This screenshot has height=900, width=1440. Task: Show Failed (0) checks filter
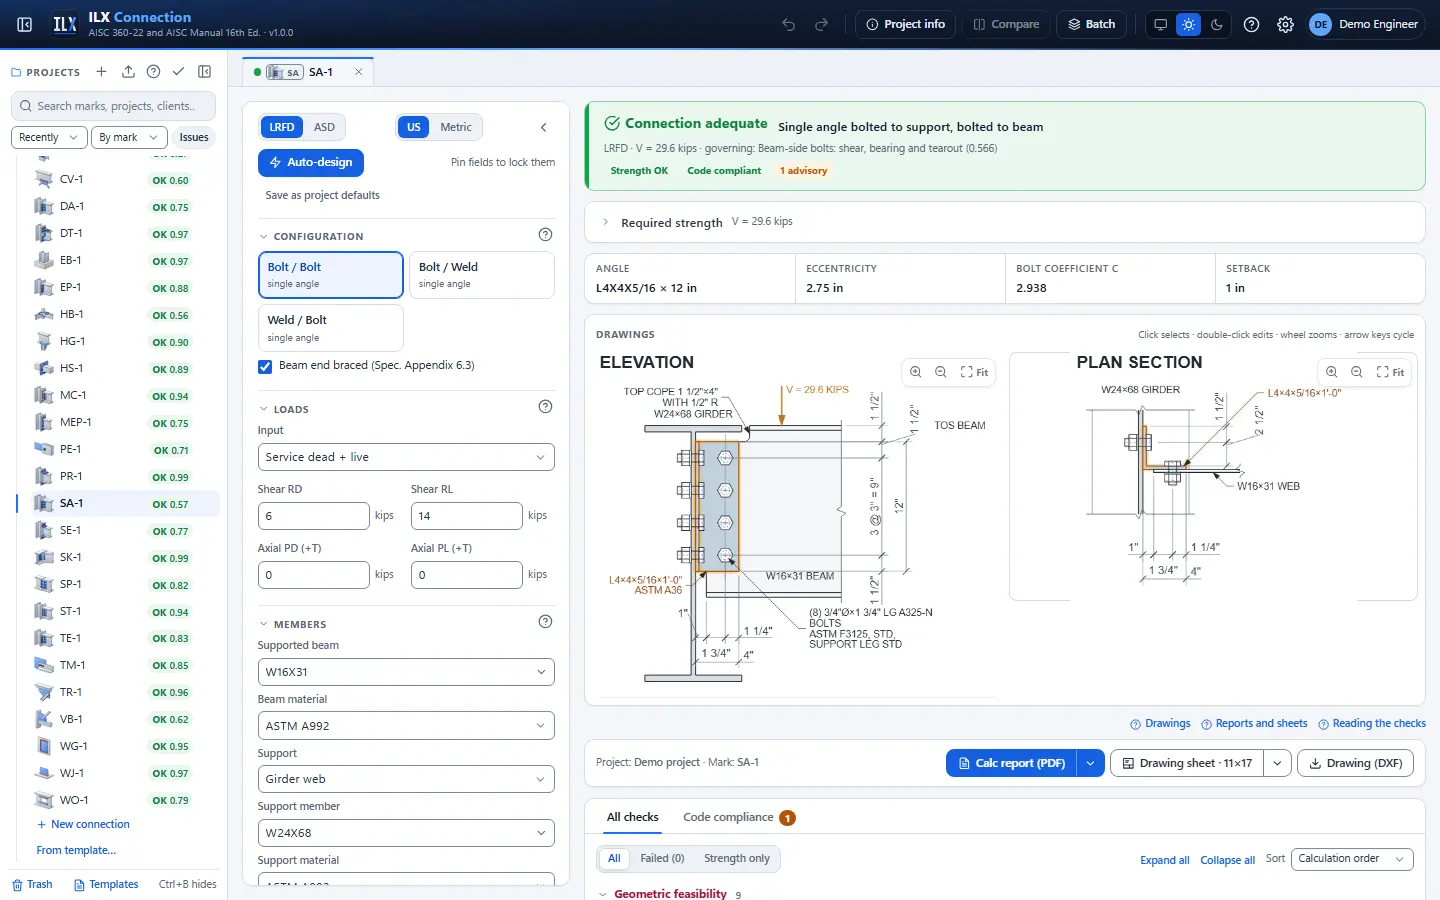(x=662, y=859)
